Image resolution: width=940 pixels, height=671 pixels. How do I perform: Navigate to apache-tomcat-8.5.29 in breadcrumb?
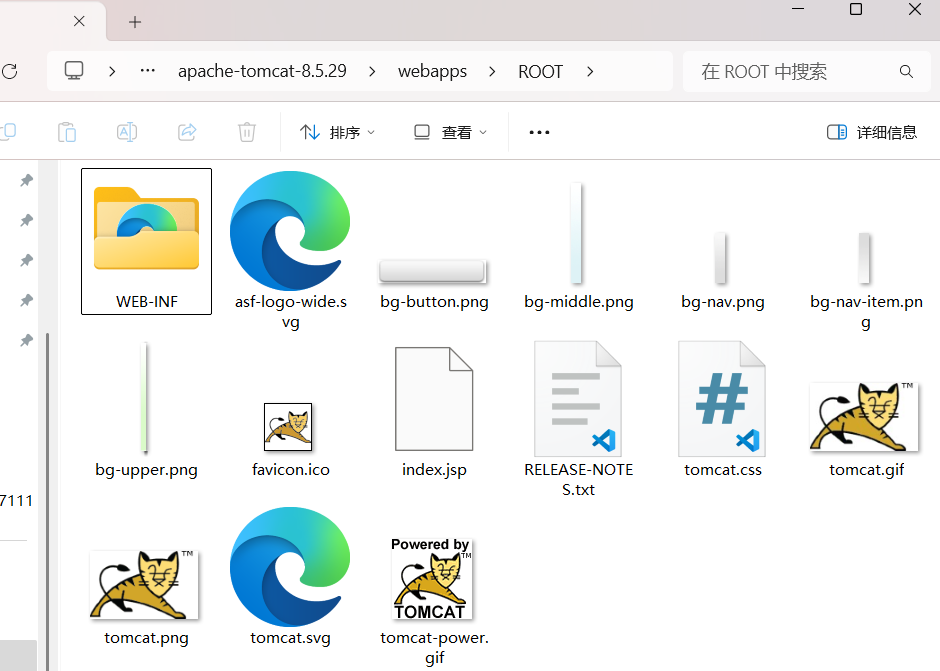tap(262, 71)
